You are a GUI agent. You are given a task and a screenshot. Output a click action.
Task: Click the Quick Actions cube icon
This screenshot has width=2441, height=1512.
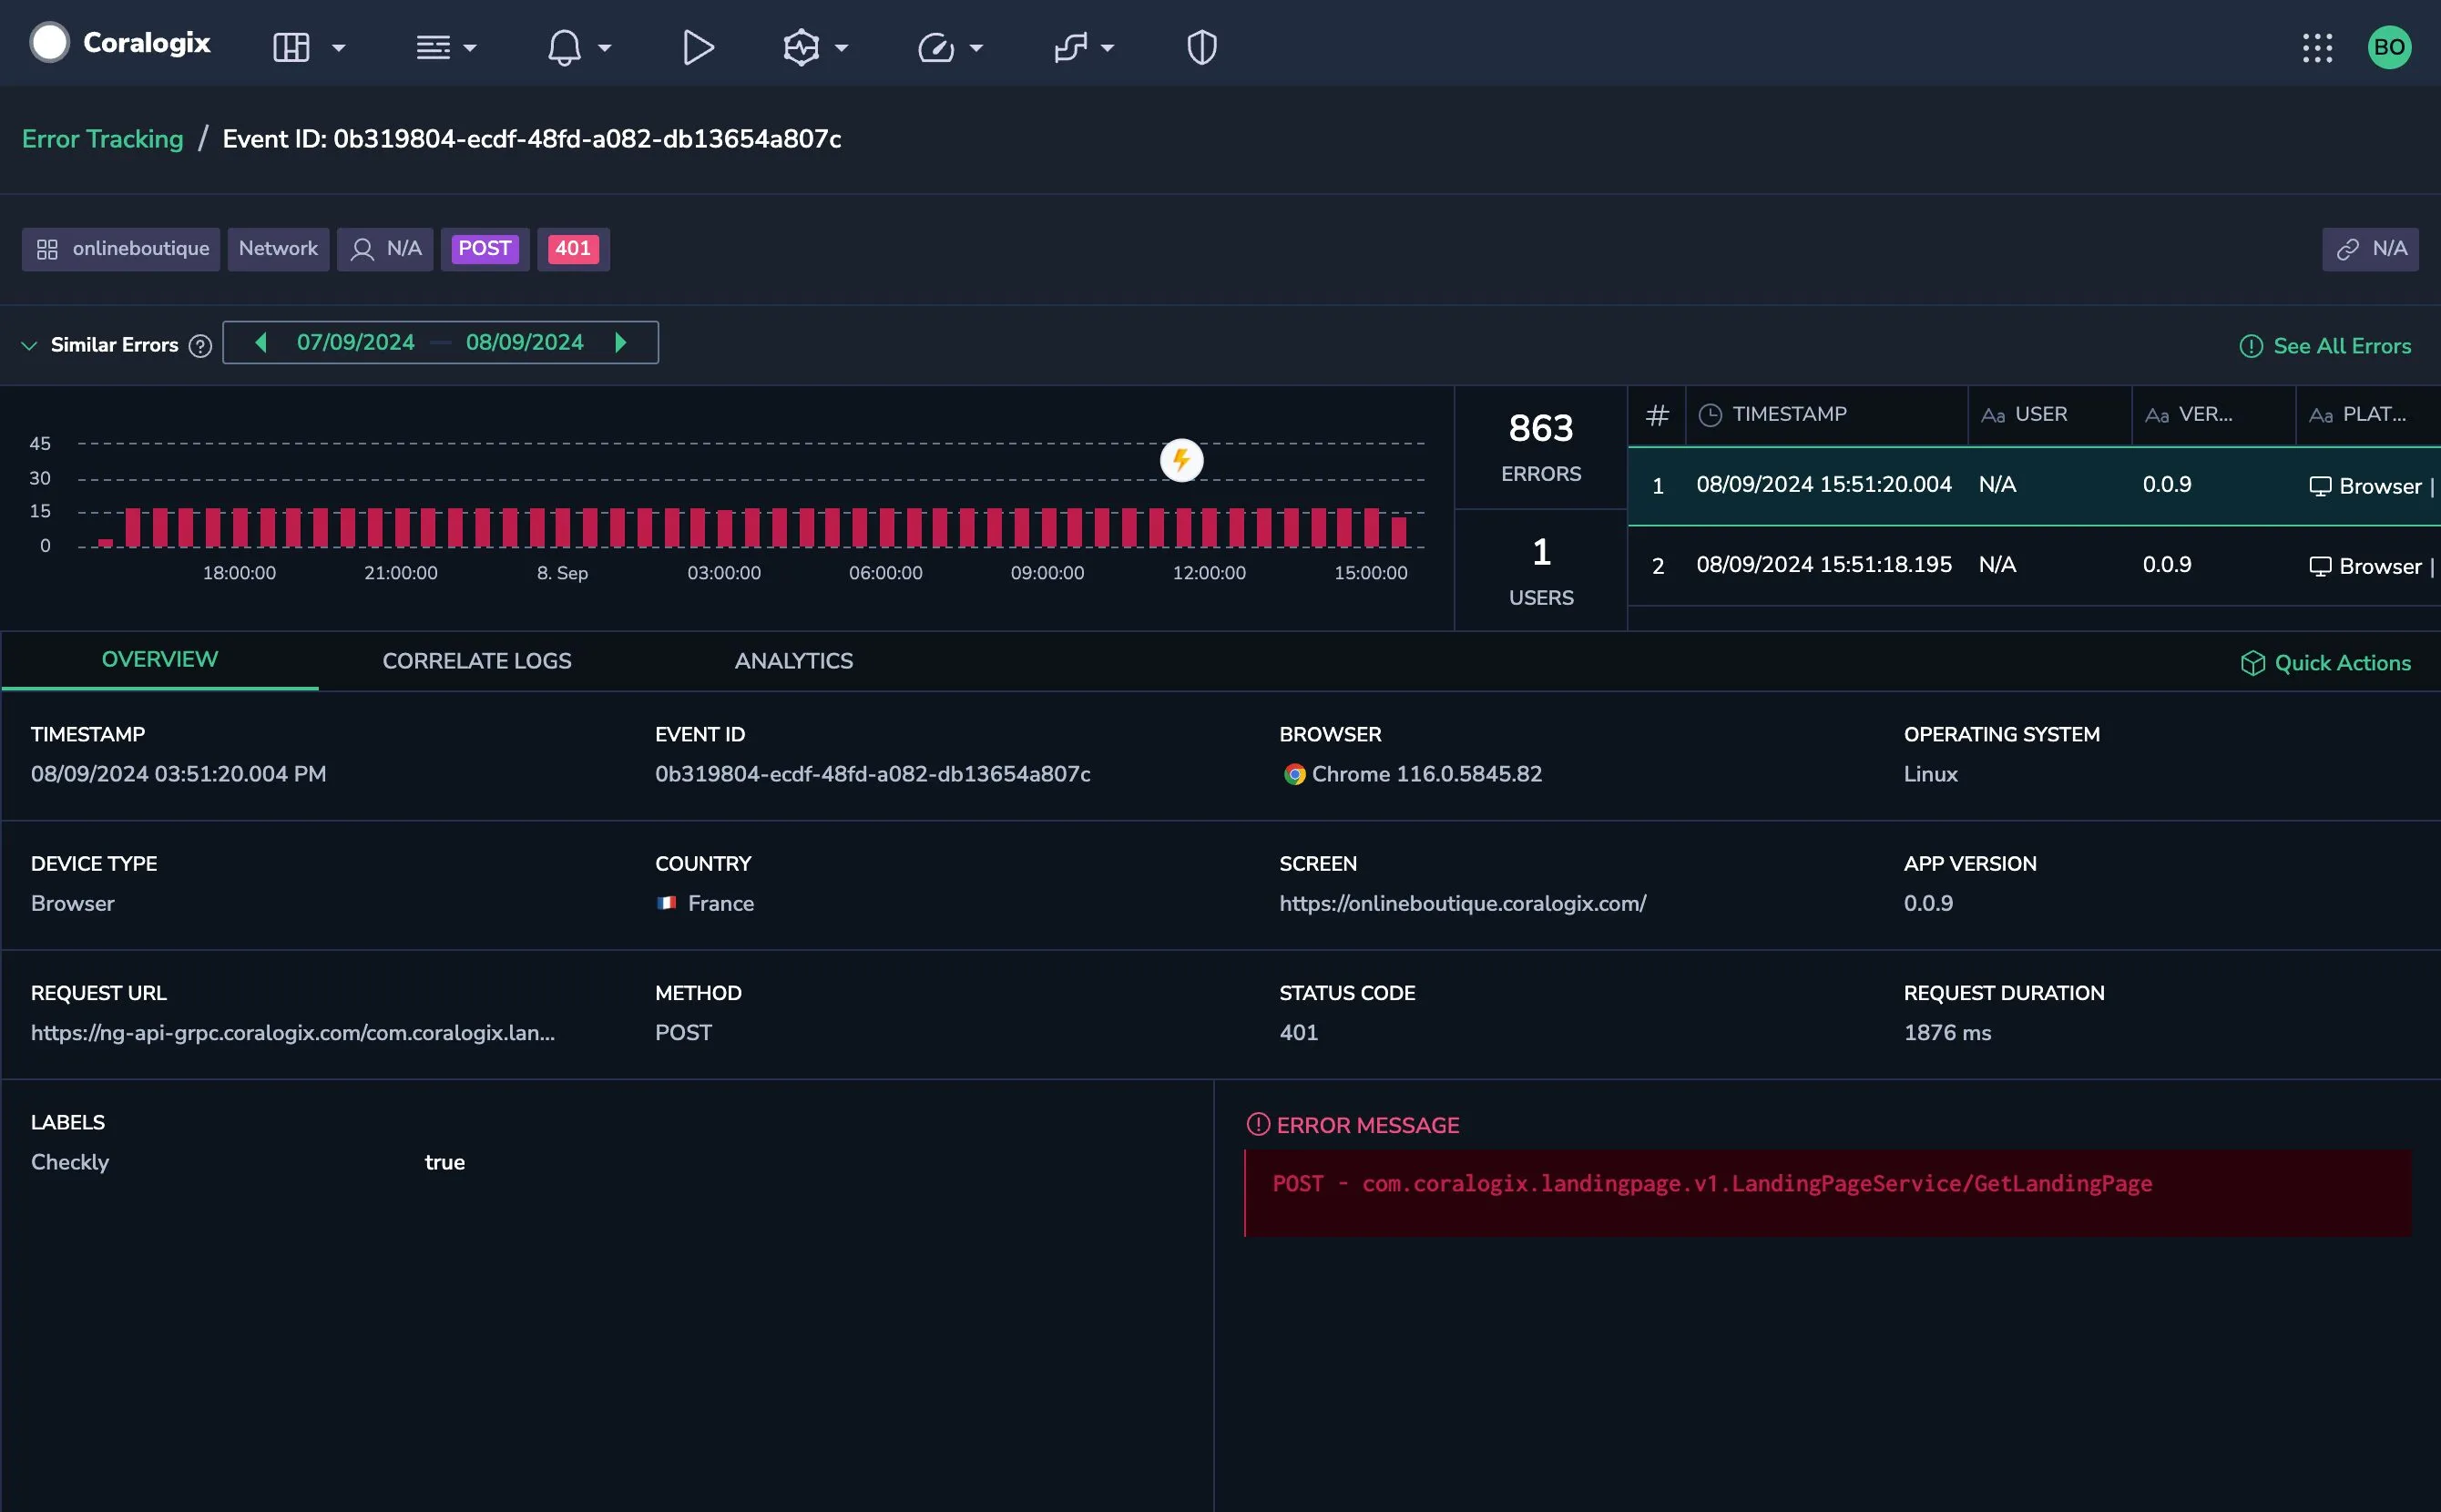tap(2252, 663)
